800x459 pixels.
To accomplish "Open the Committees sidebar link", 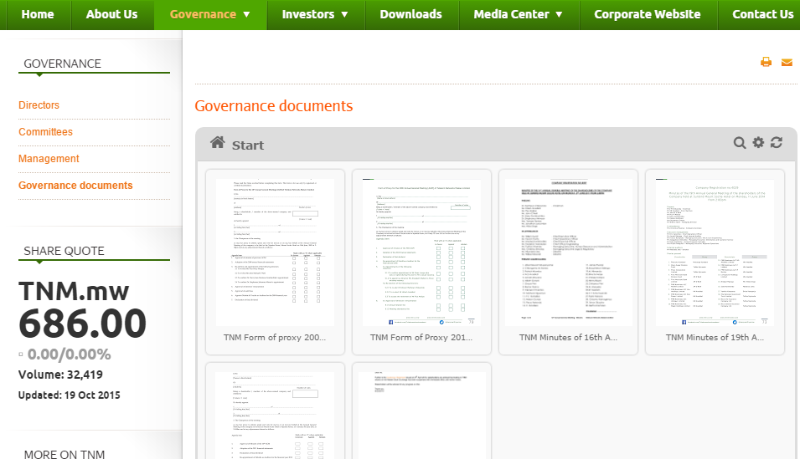I will 45,132.
